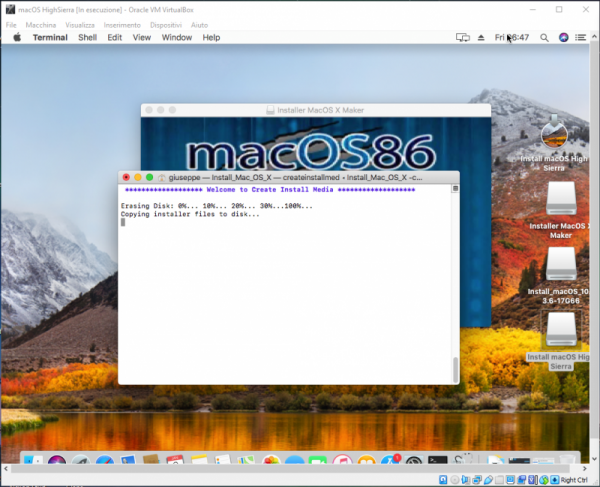This screenshot has height=487, width=600.
Task: Click the Terminal window vertical scrollbar thumb
Action: [x=455, y=370]
